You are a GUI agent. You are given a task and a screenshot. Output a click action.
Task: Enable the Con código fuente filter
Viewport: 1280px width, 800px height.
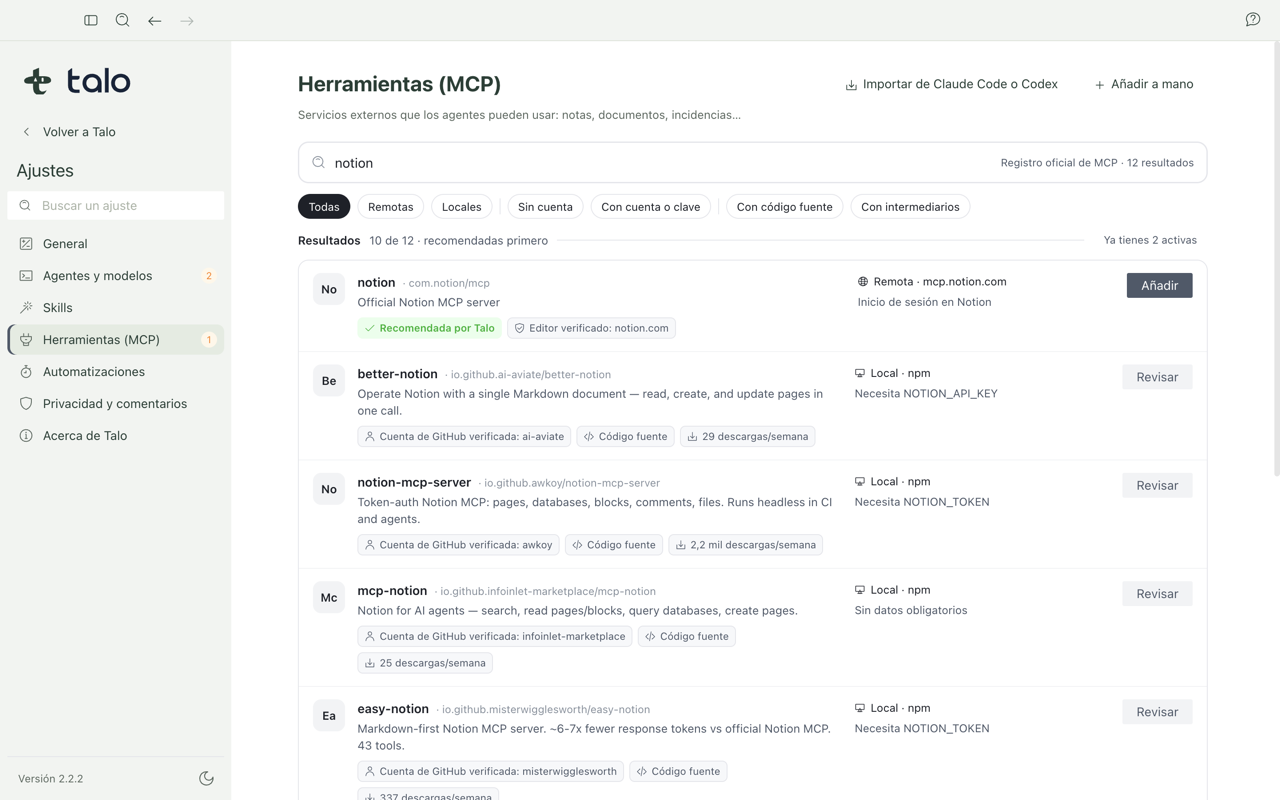pos(784,207)
